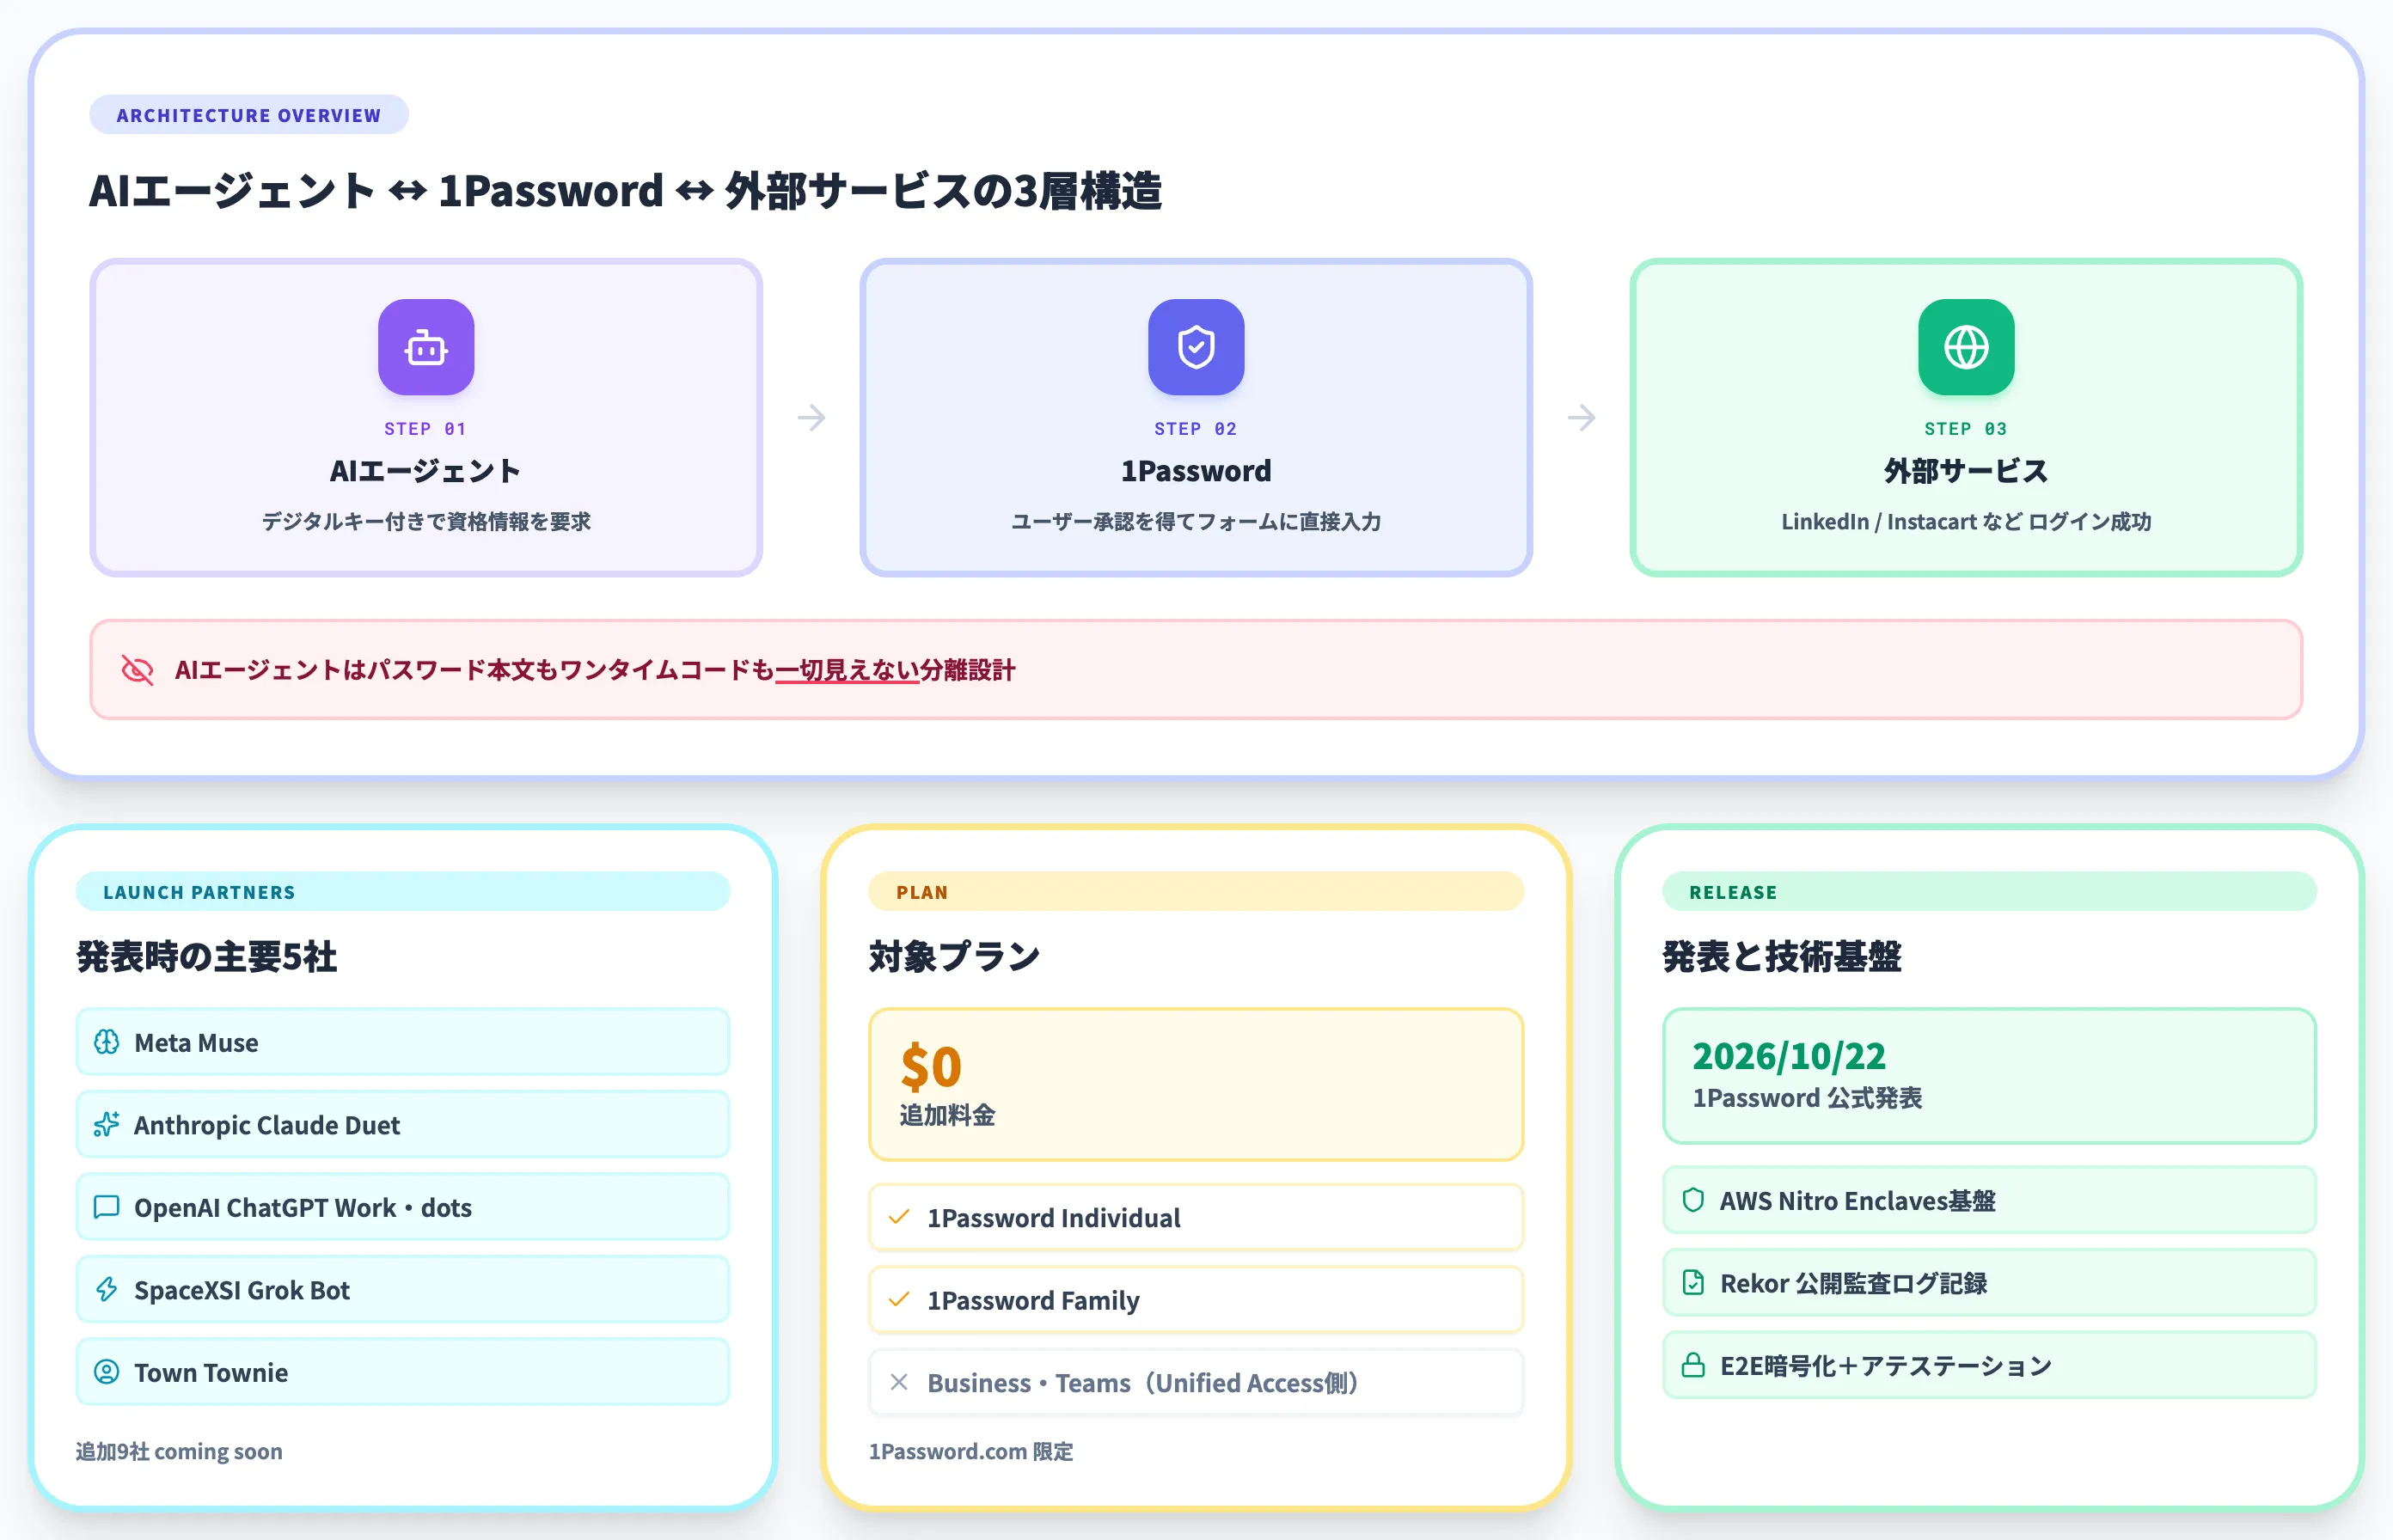Click the Meta Muse row text
This screenshot has width=2393, height=1540.
pos(196,1042)
